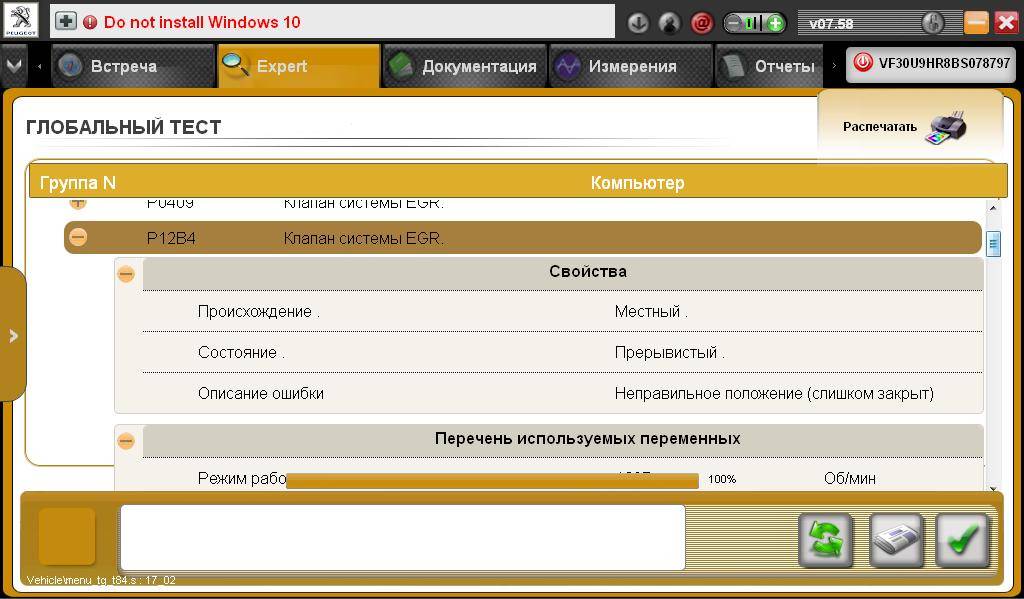Click the green refresh arrows button
The height and width of the screenshot is (599, 1024).
tap(825, 540)
